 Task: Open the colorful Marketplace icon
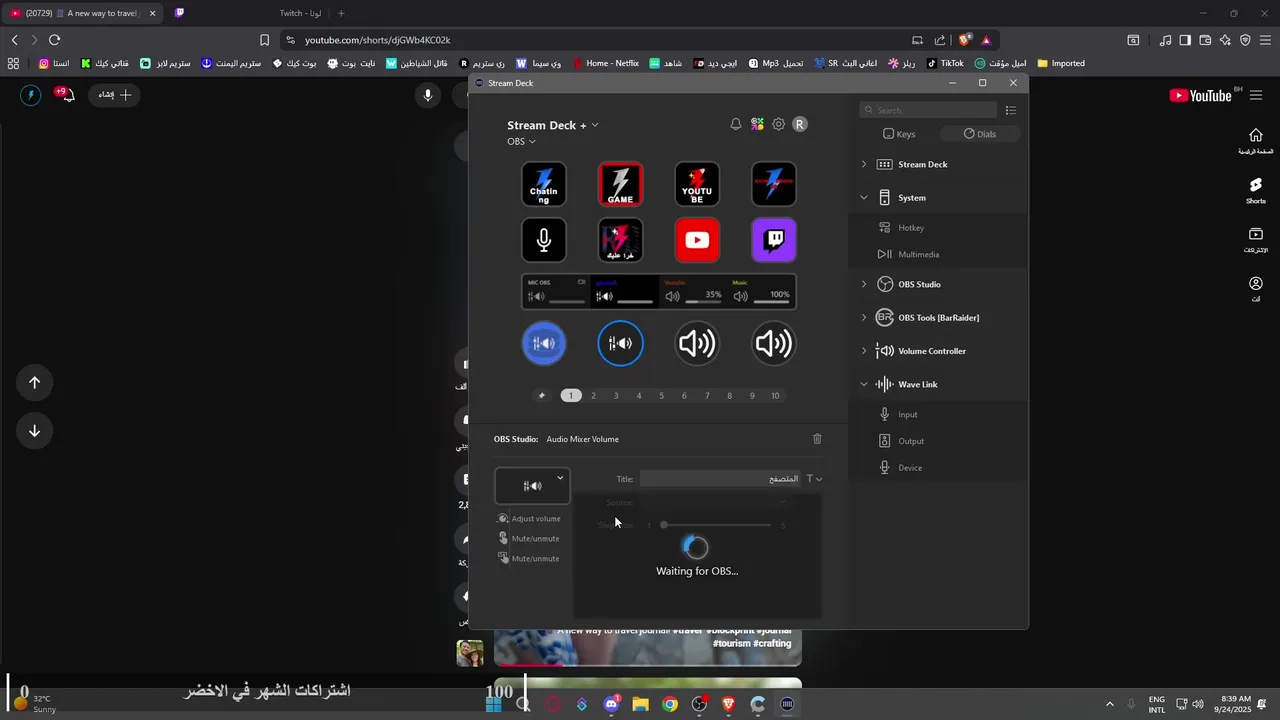coord(757,124)
